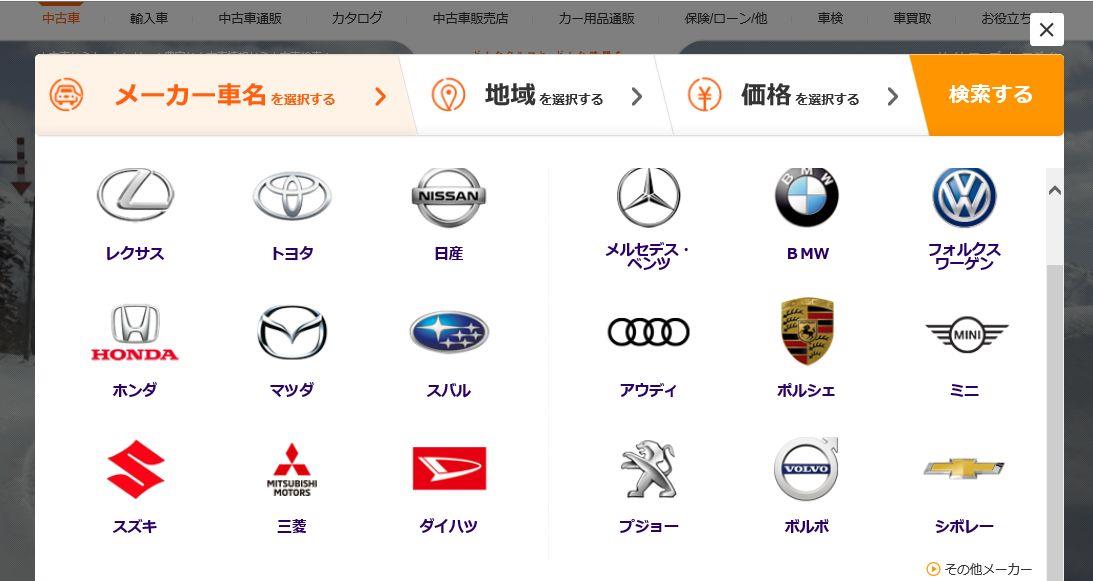Switch to 価格を選択する step
The height and width of the screenshot is (581, 1093).
pyautogui.click(x=790, y=95)
